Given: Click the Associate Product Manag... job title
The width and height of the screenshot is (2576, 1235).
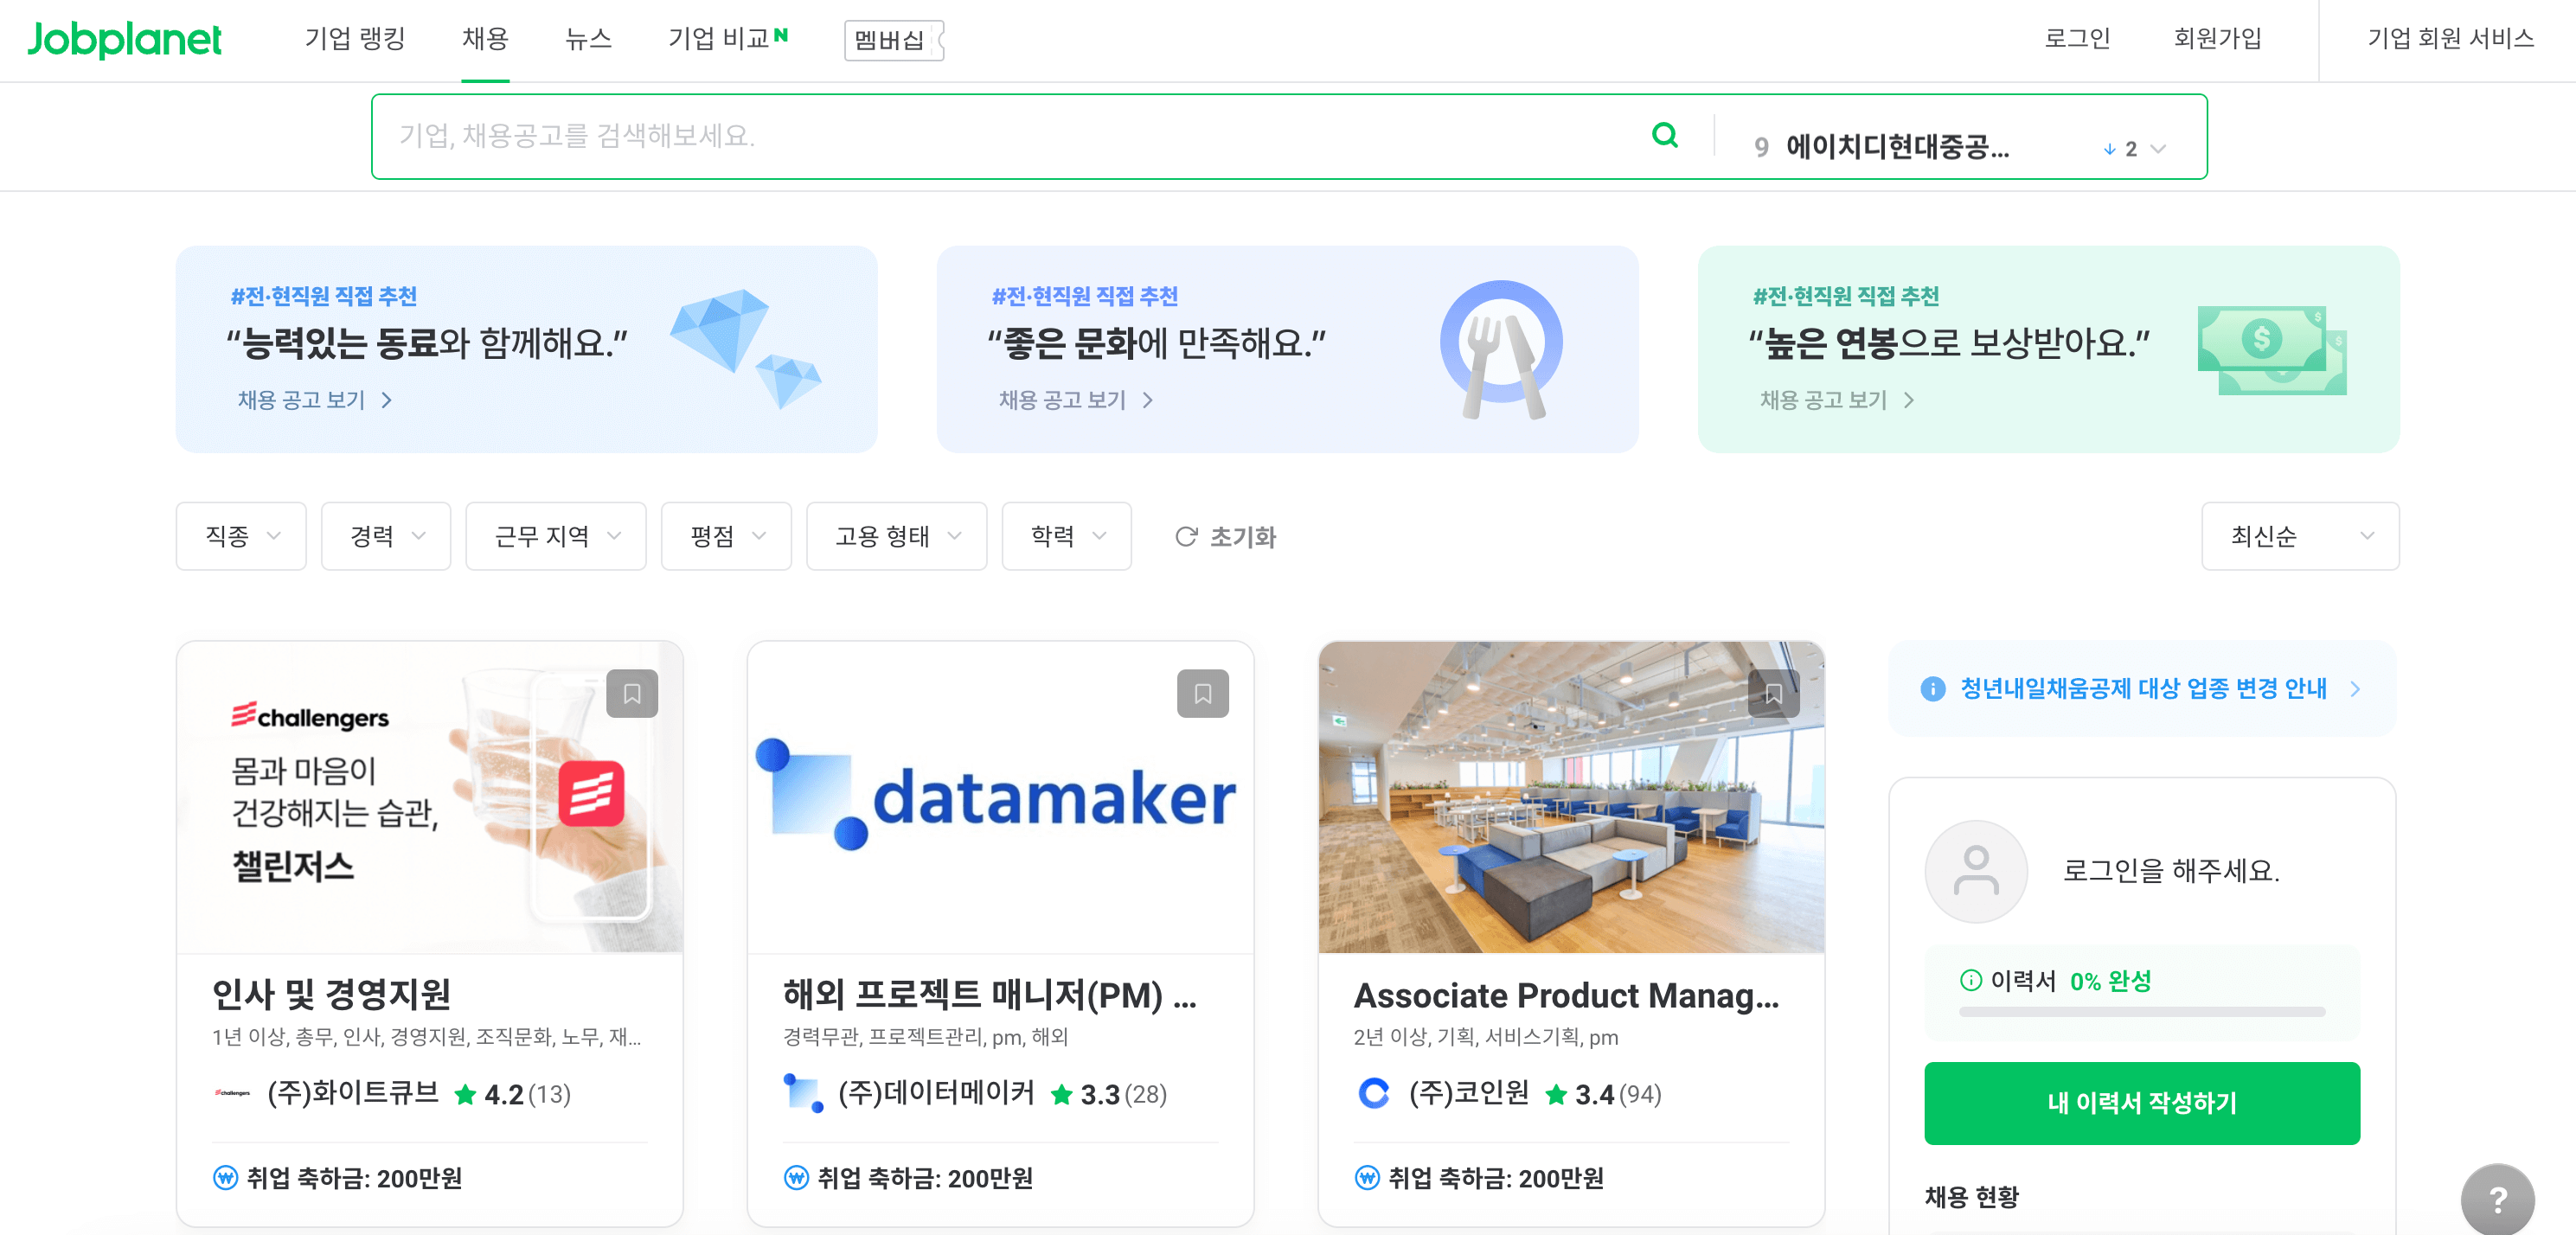Looking at the screenshot, I should point(1566,995).
